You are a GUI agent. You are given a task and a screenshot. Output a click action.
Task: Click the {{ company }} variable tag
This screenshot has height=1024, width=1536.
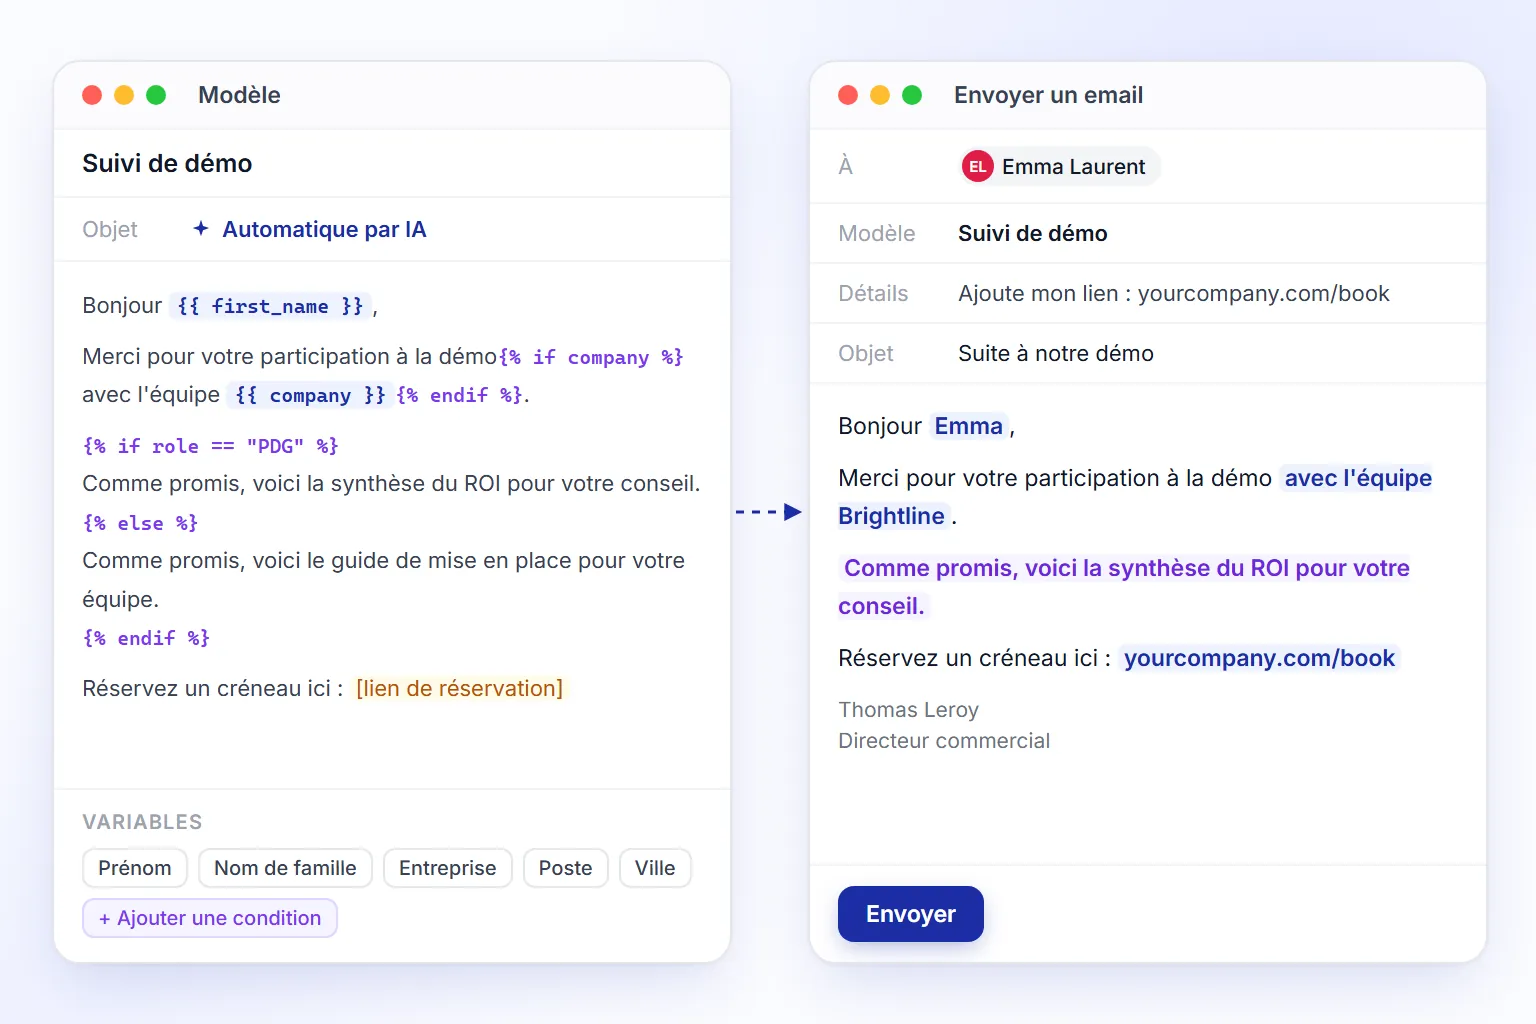click(x=310, y=395)
